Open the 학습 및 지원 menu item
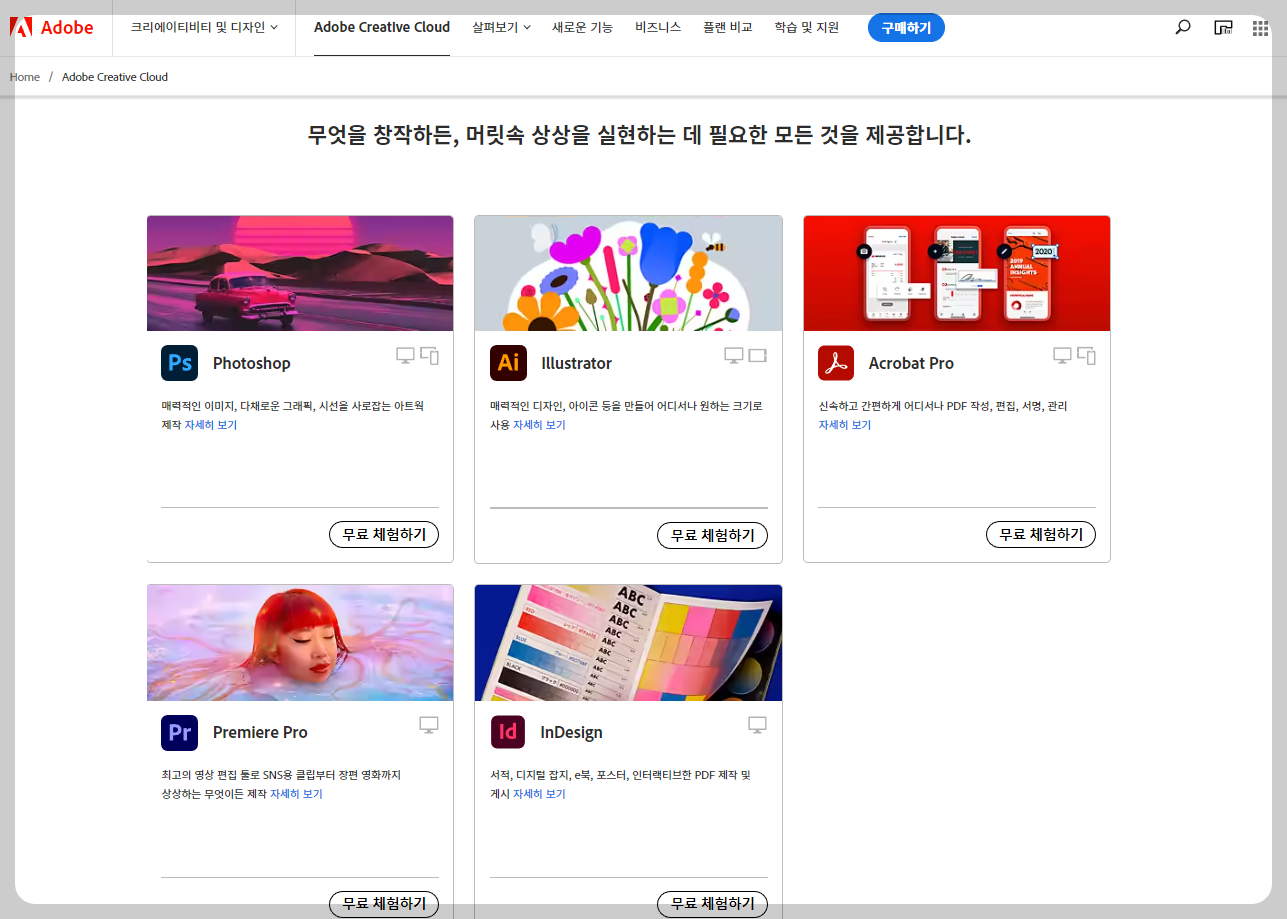The image size is (1287, 919). coord(807,28)
